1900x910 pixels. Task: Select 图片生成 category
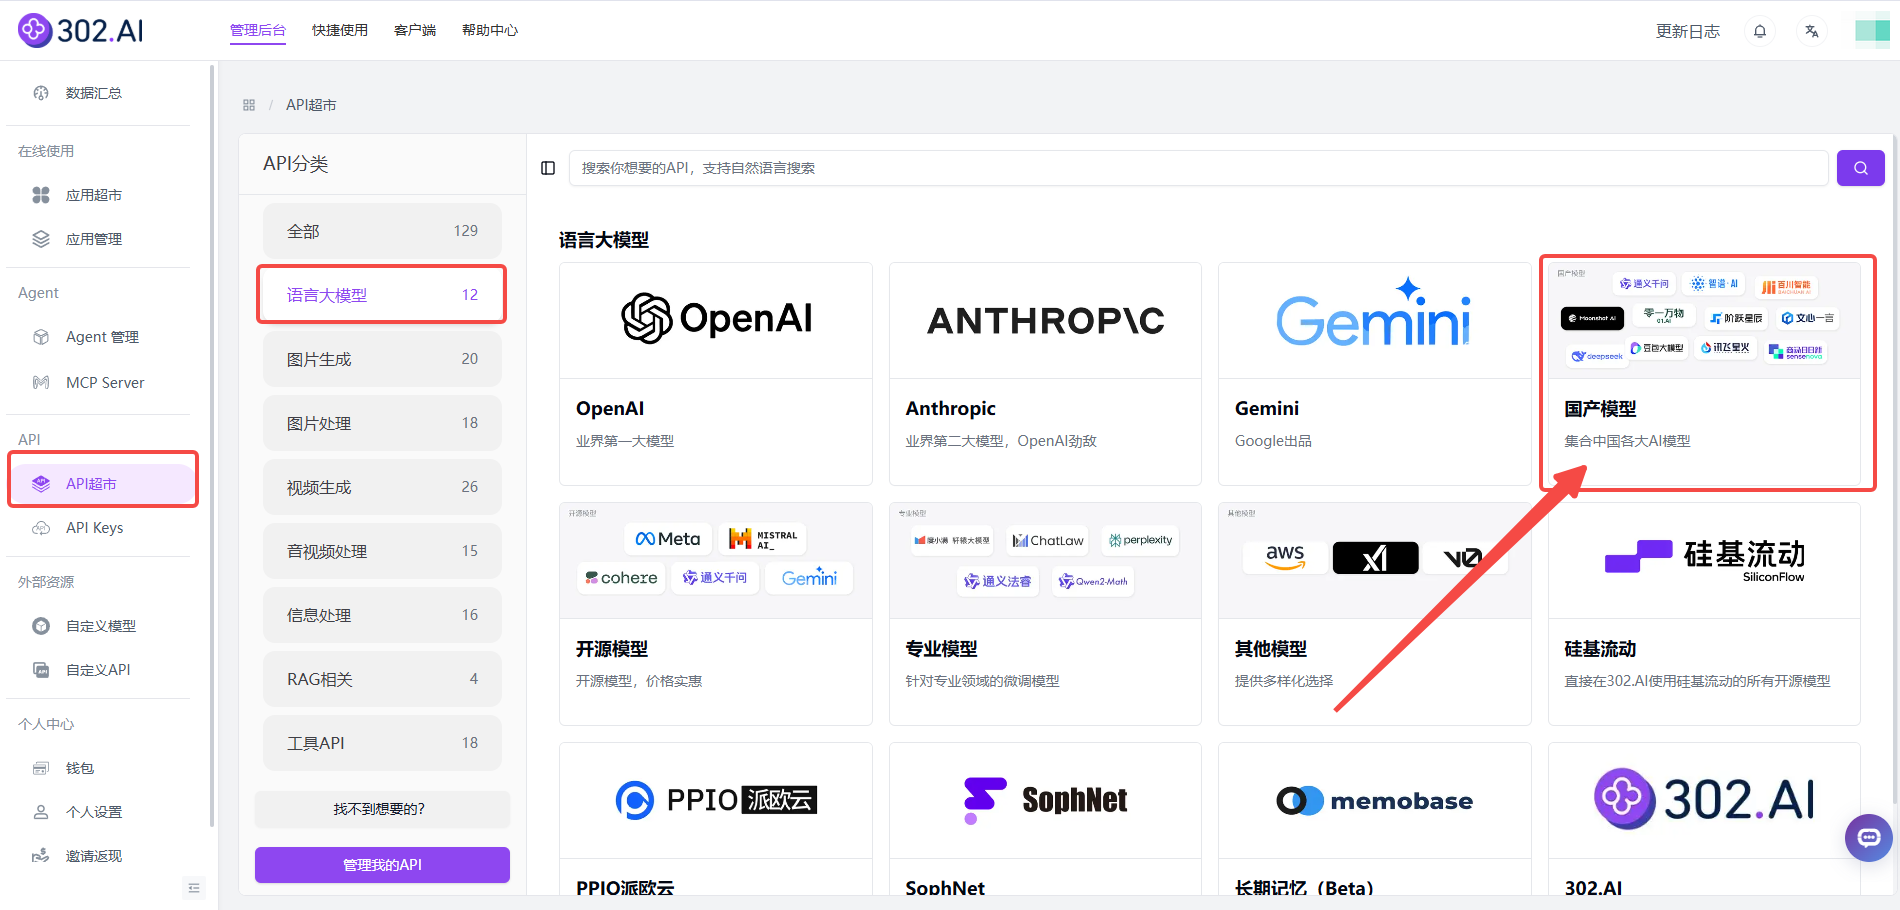point(382,359)
